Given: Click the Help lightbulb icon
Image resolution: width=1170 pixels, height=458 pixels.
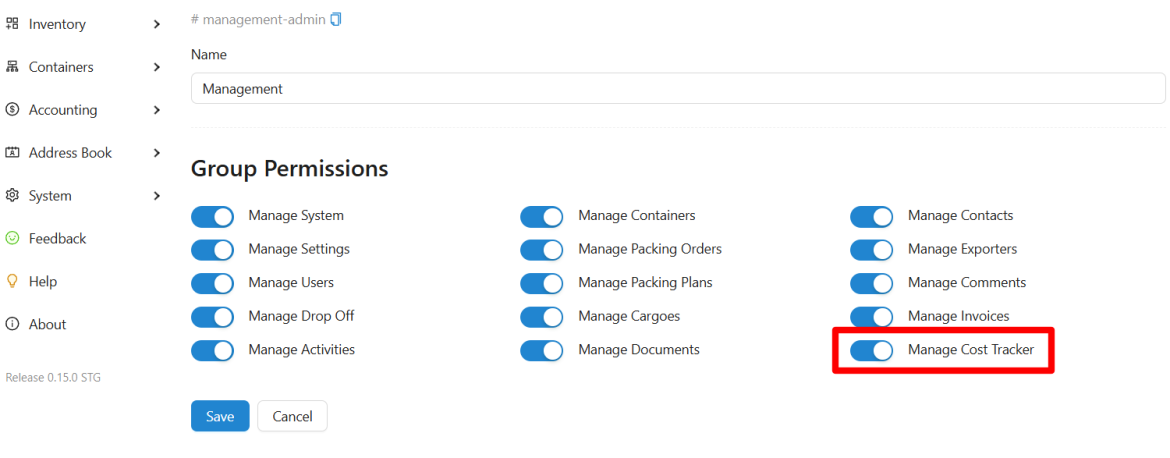Looking at the screenshot, I should pyautogui.click(x=12, y=281).
